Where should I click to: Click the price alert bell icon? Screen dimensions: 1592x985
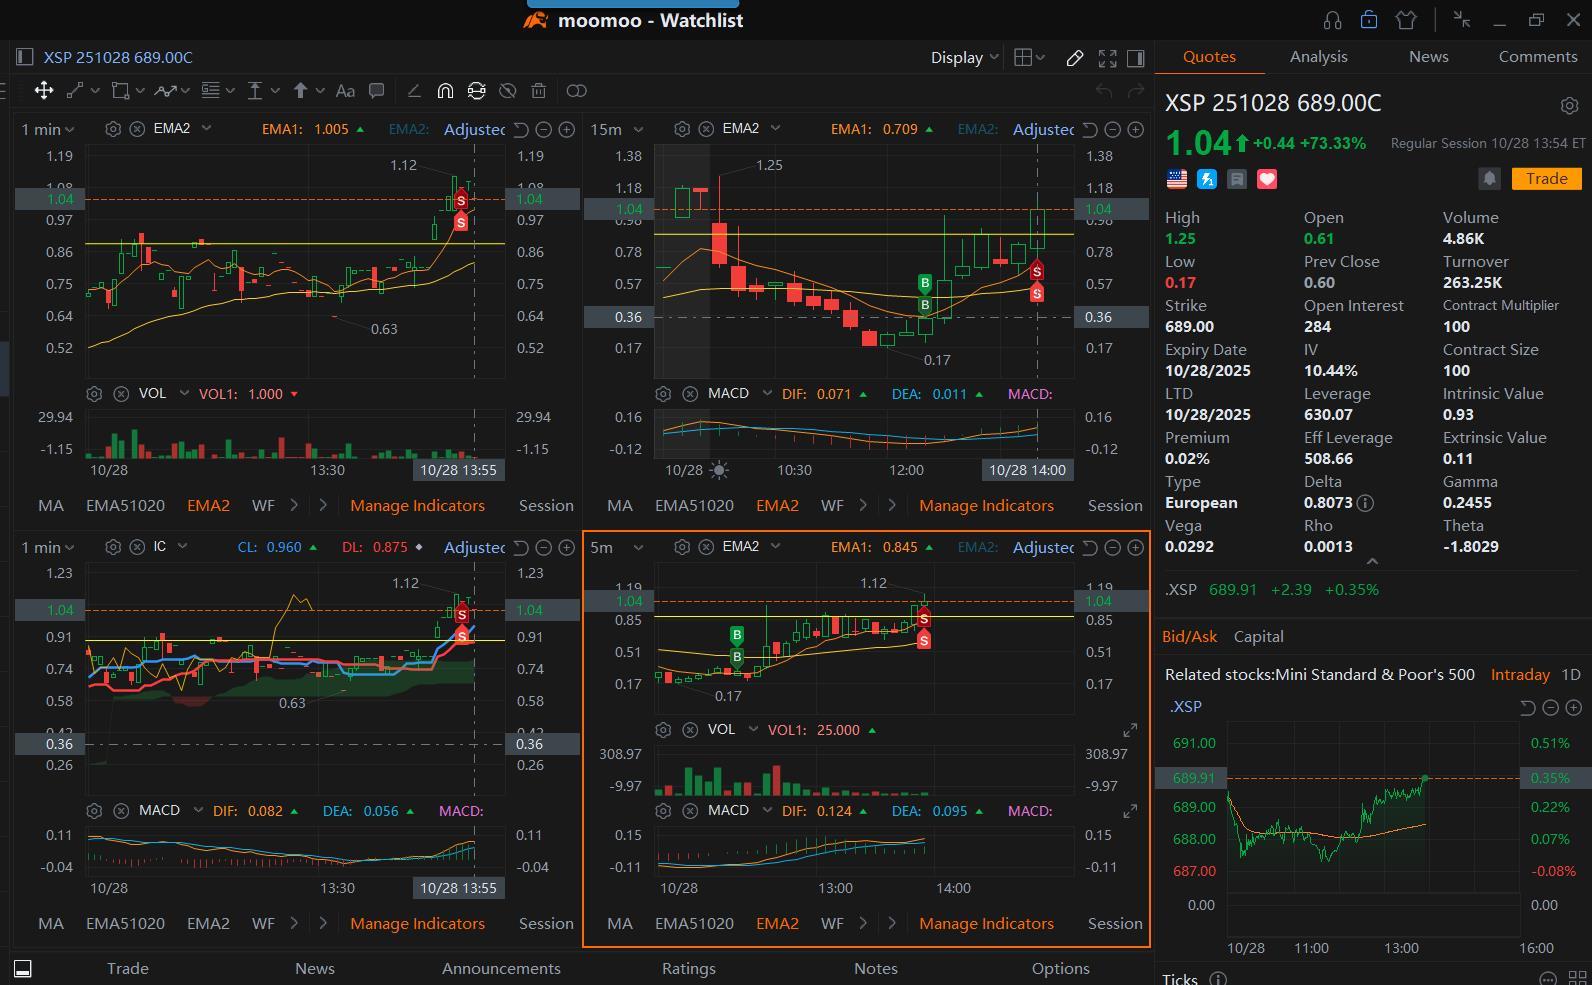(x=1489, y=179)
